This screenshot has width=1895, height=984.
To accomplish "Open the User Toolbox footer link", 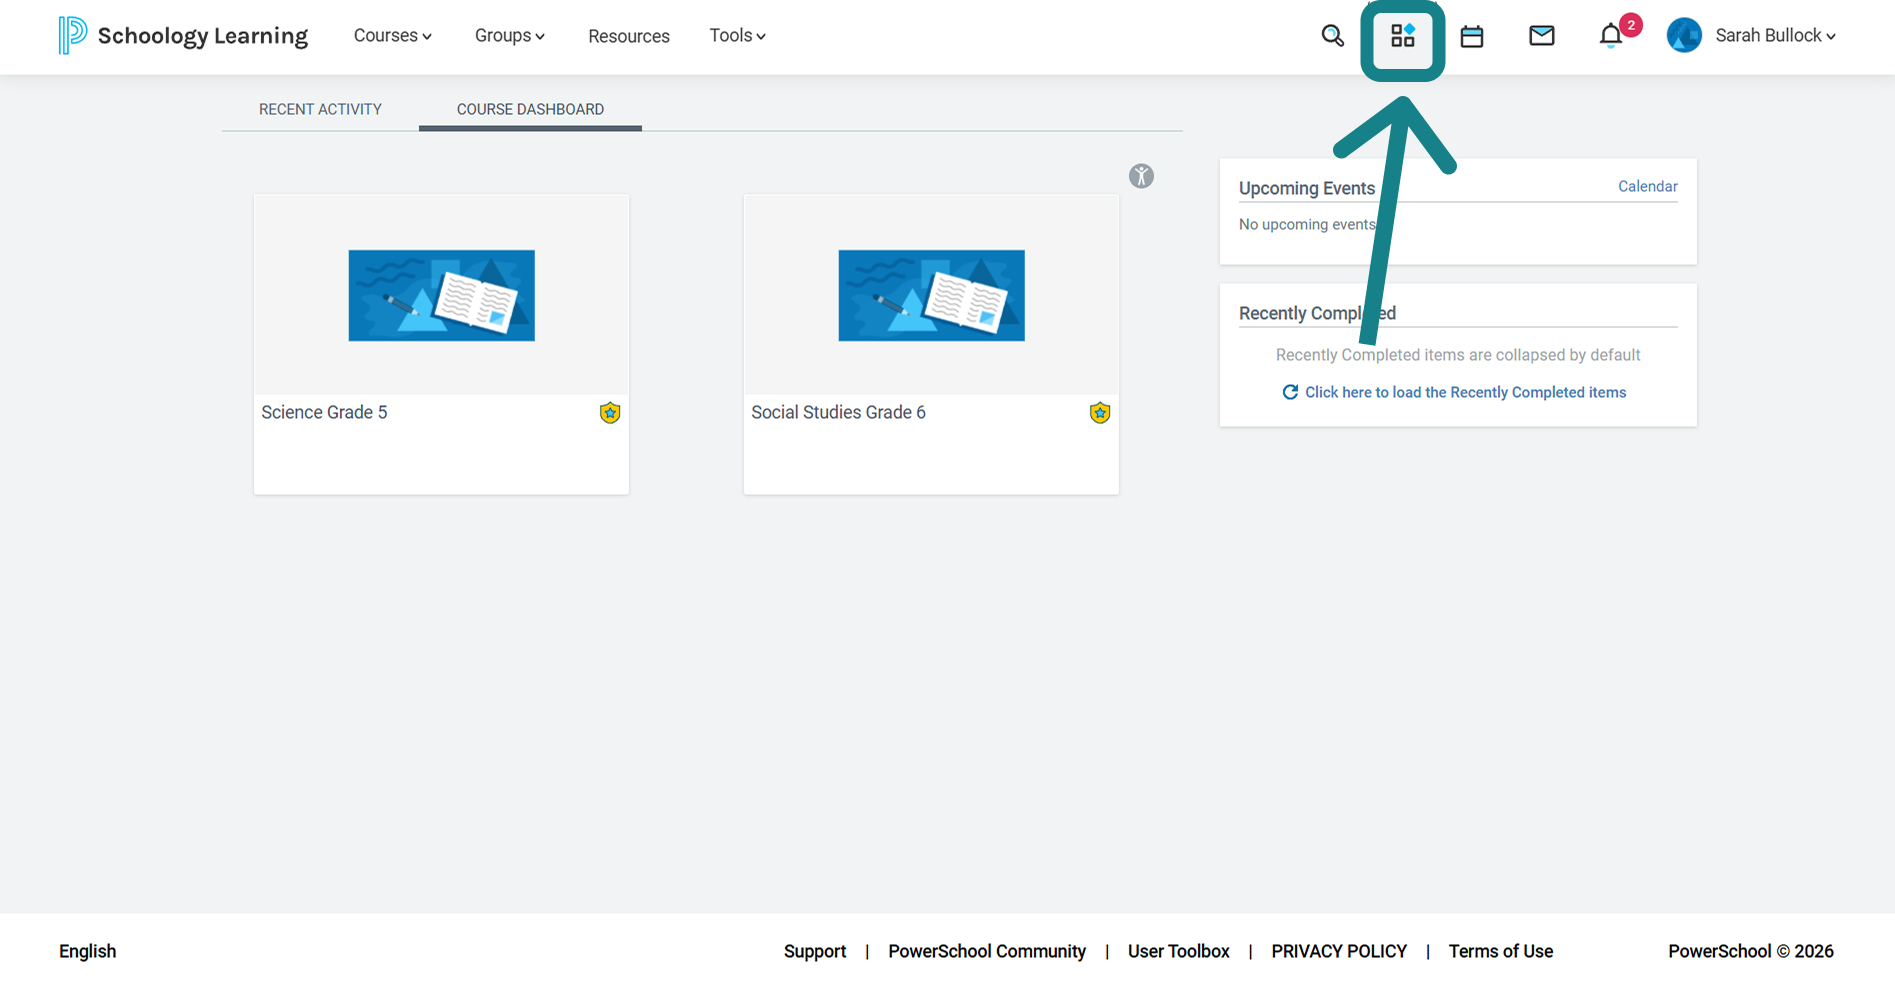I will pos(1178,951).
